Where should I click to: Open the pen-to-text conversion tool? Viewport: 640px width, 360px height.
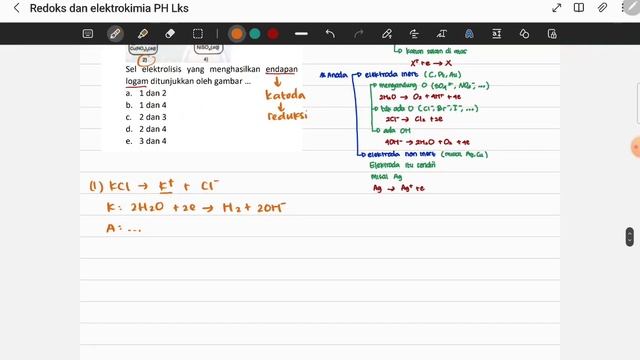pos(387,34)
